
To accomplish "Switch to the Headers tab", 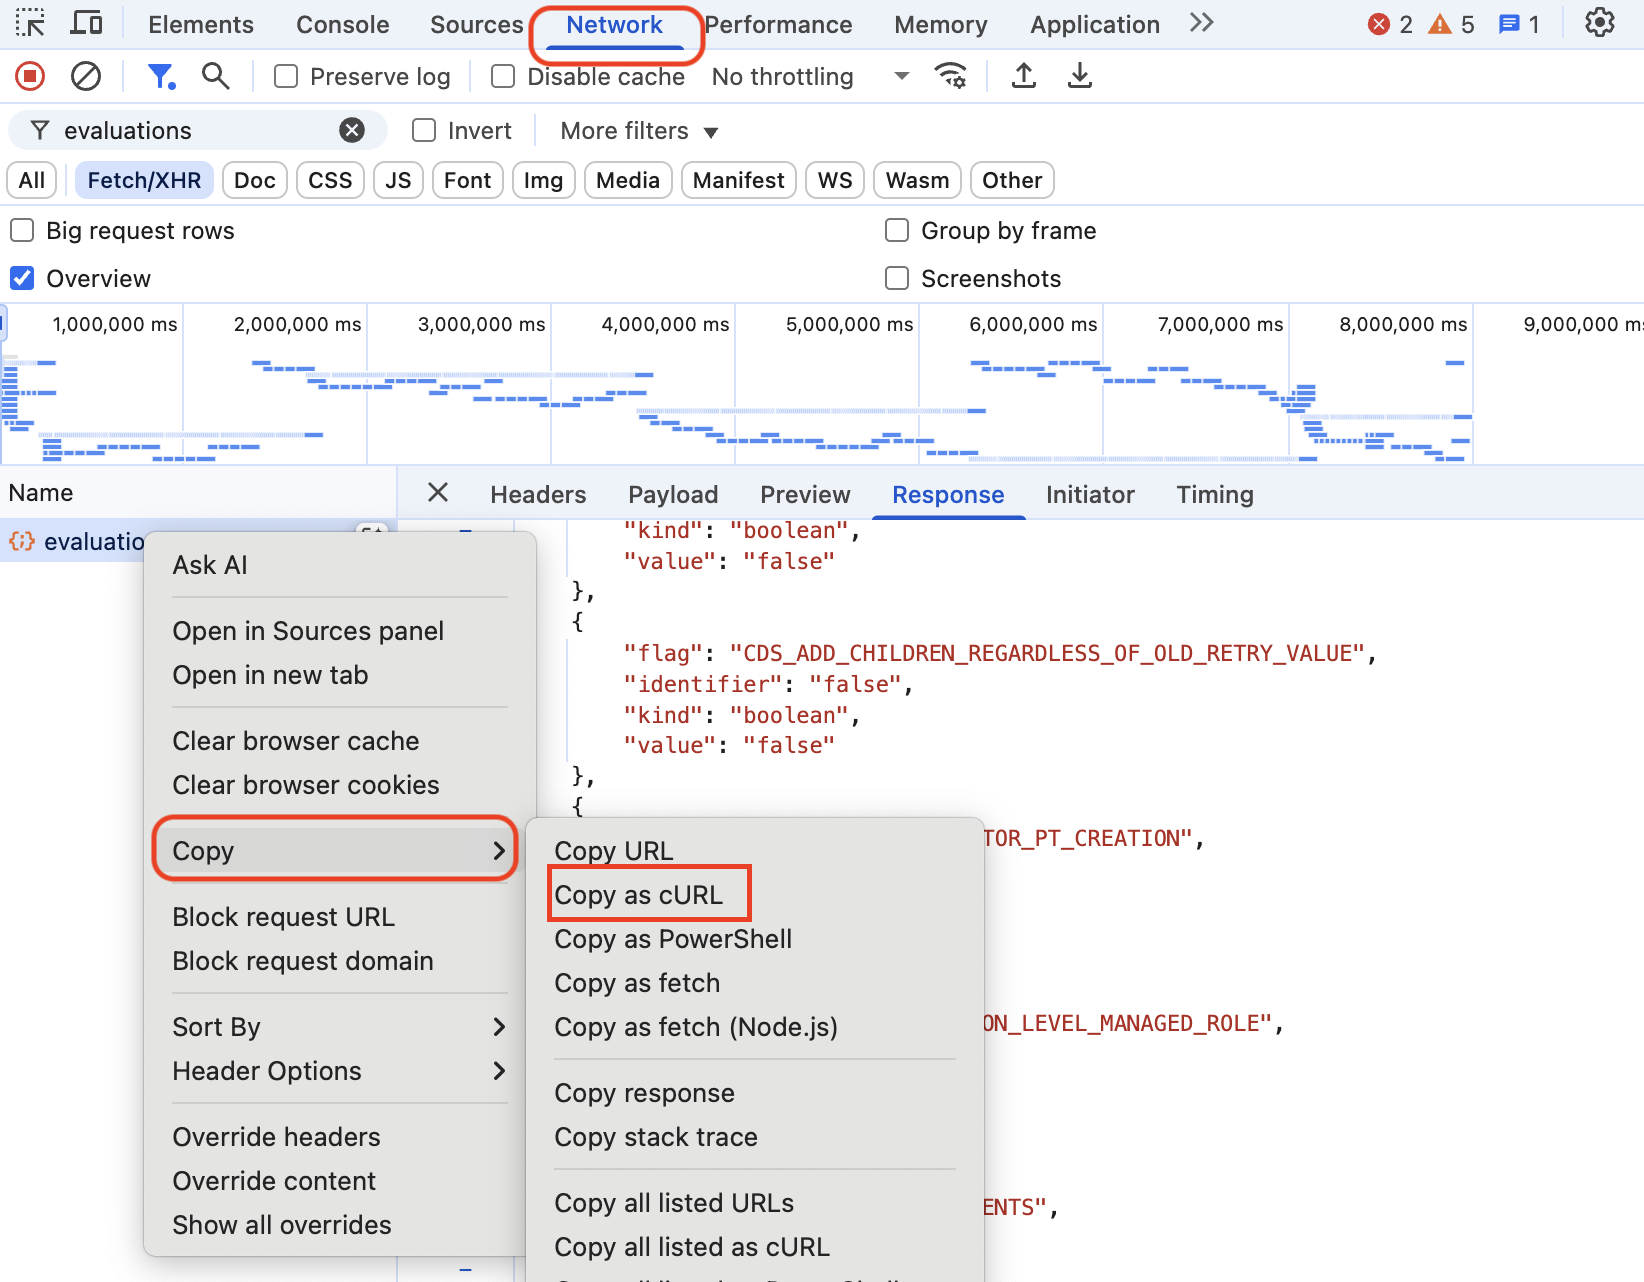I will click(x=538, y=495).
